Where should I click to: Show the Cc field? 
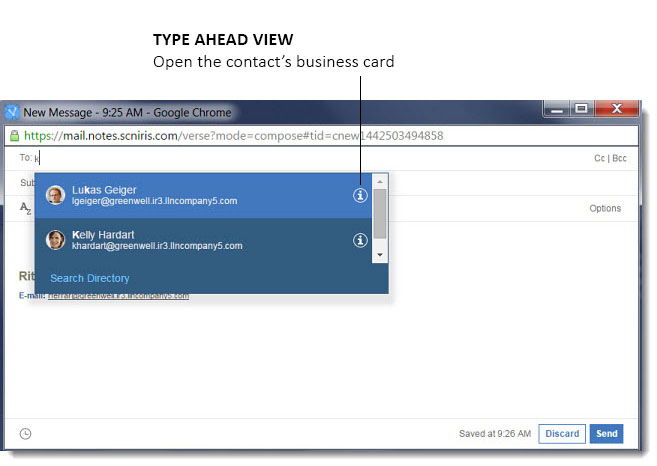coord(599,158)
